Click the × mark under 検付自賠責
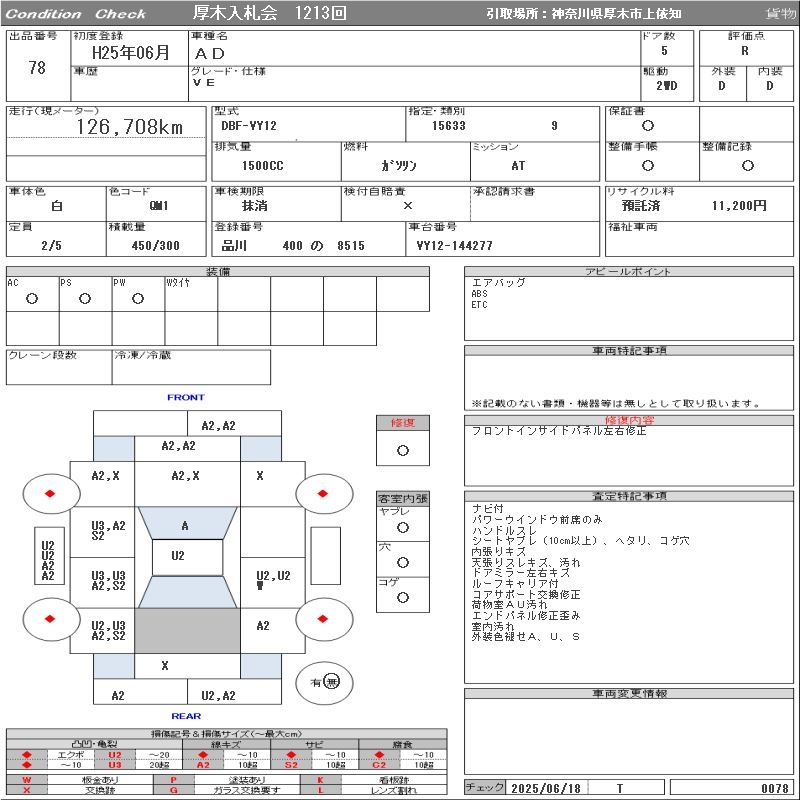 click(x=408, y=206)
